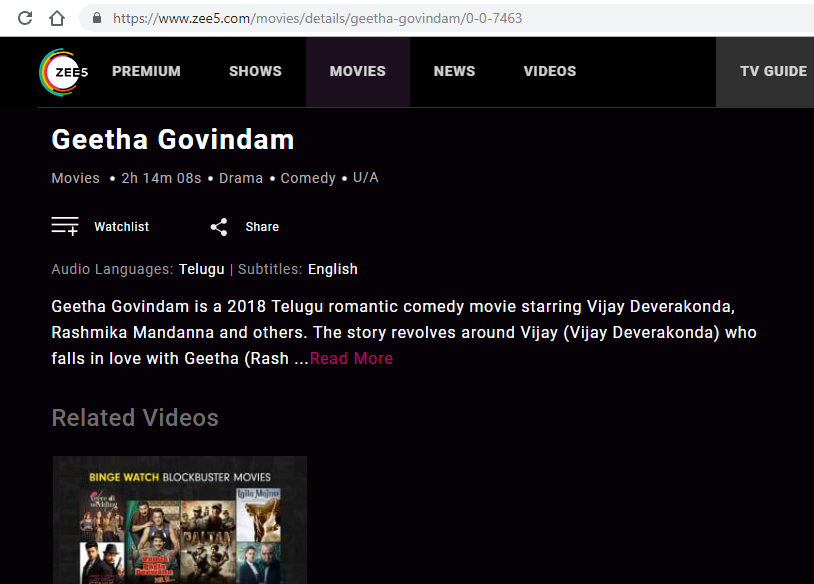The image size is (814, 584).
Task: Open the PREMIUM section
Action: click(146, 71)
